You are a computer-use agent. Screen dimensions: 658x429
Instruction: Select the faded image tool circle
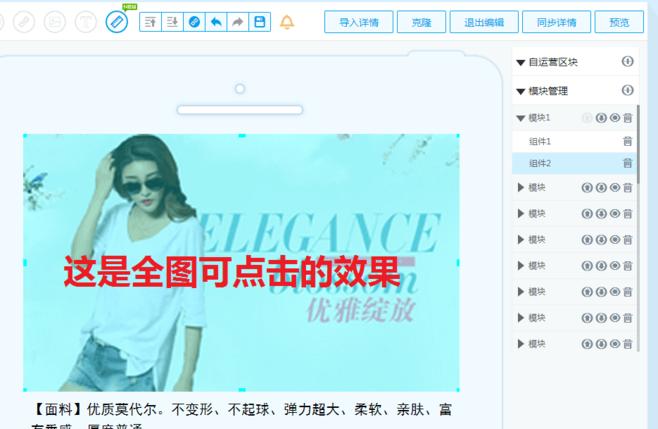pos(55,21)
